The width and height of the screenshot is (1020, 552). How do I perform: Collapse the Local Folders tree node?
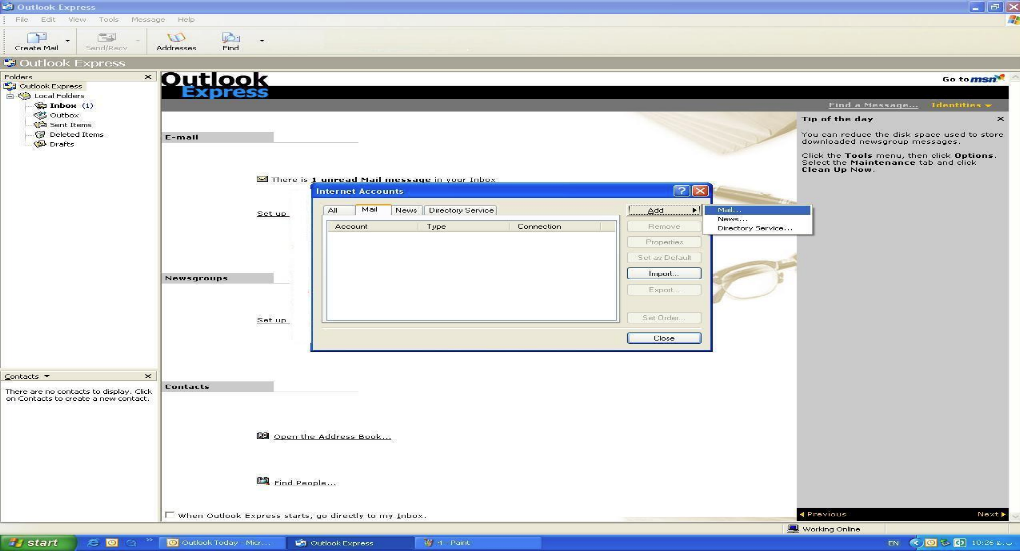pos(10,96)
